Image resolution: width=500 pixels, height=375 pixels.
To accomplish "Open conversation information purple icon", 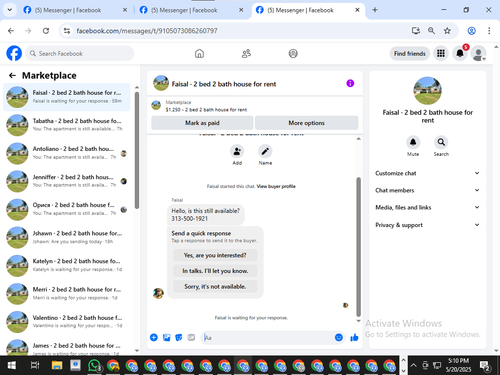I will pyautogui.click(x=350, y=83).
